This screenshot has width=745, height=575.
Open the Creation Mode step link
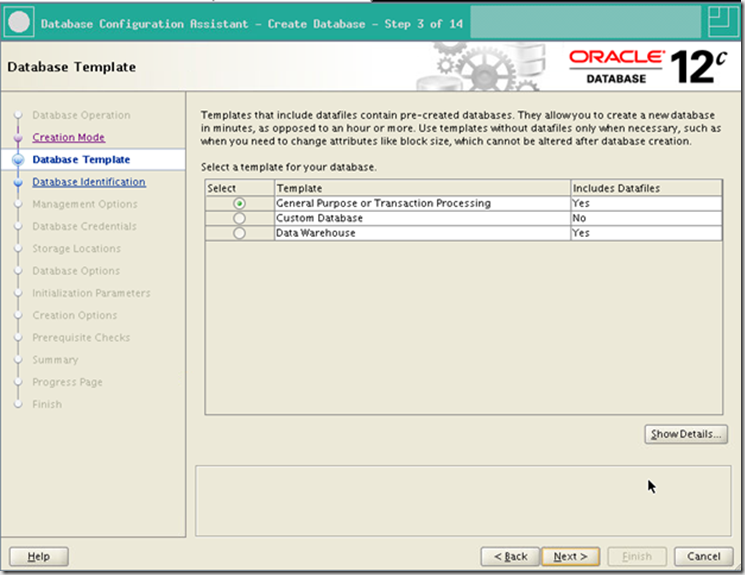coord(68,137)
